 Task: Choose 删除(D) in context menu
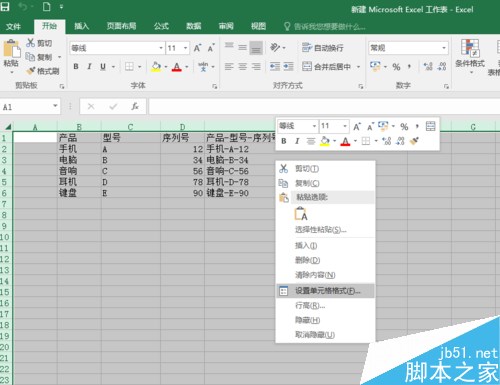click(x=325, y=260)
